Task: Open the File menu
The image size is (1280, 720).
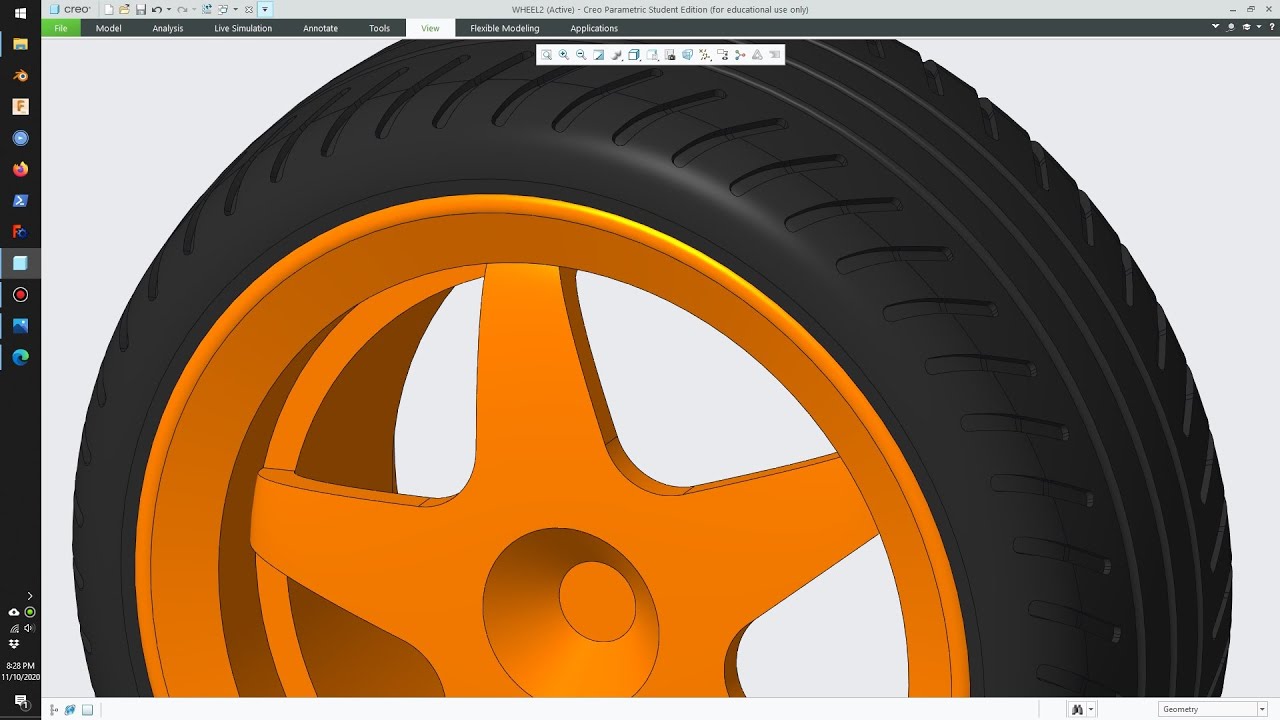Action: coord(61,28)
